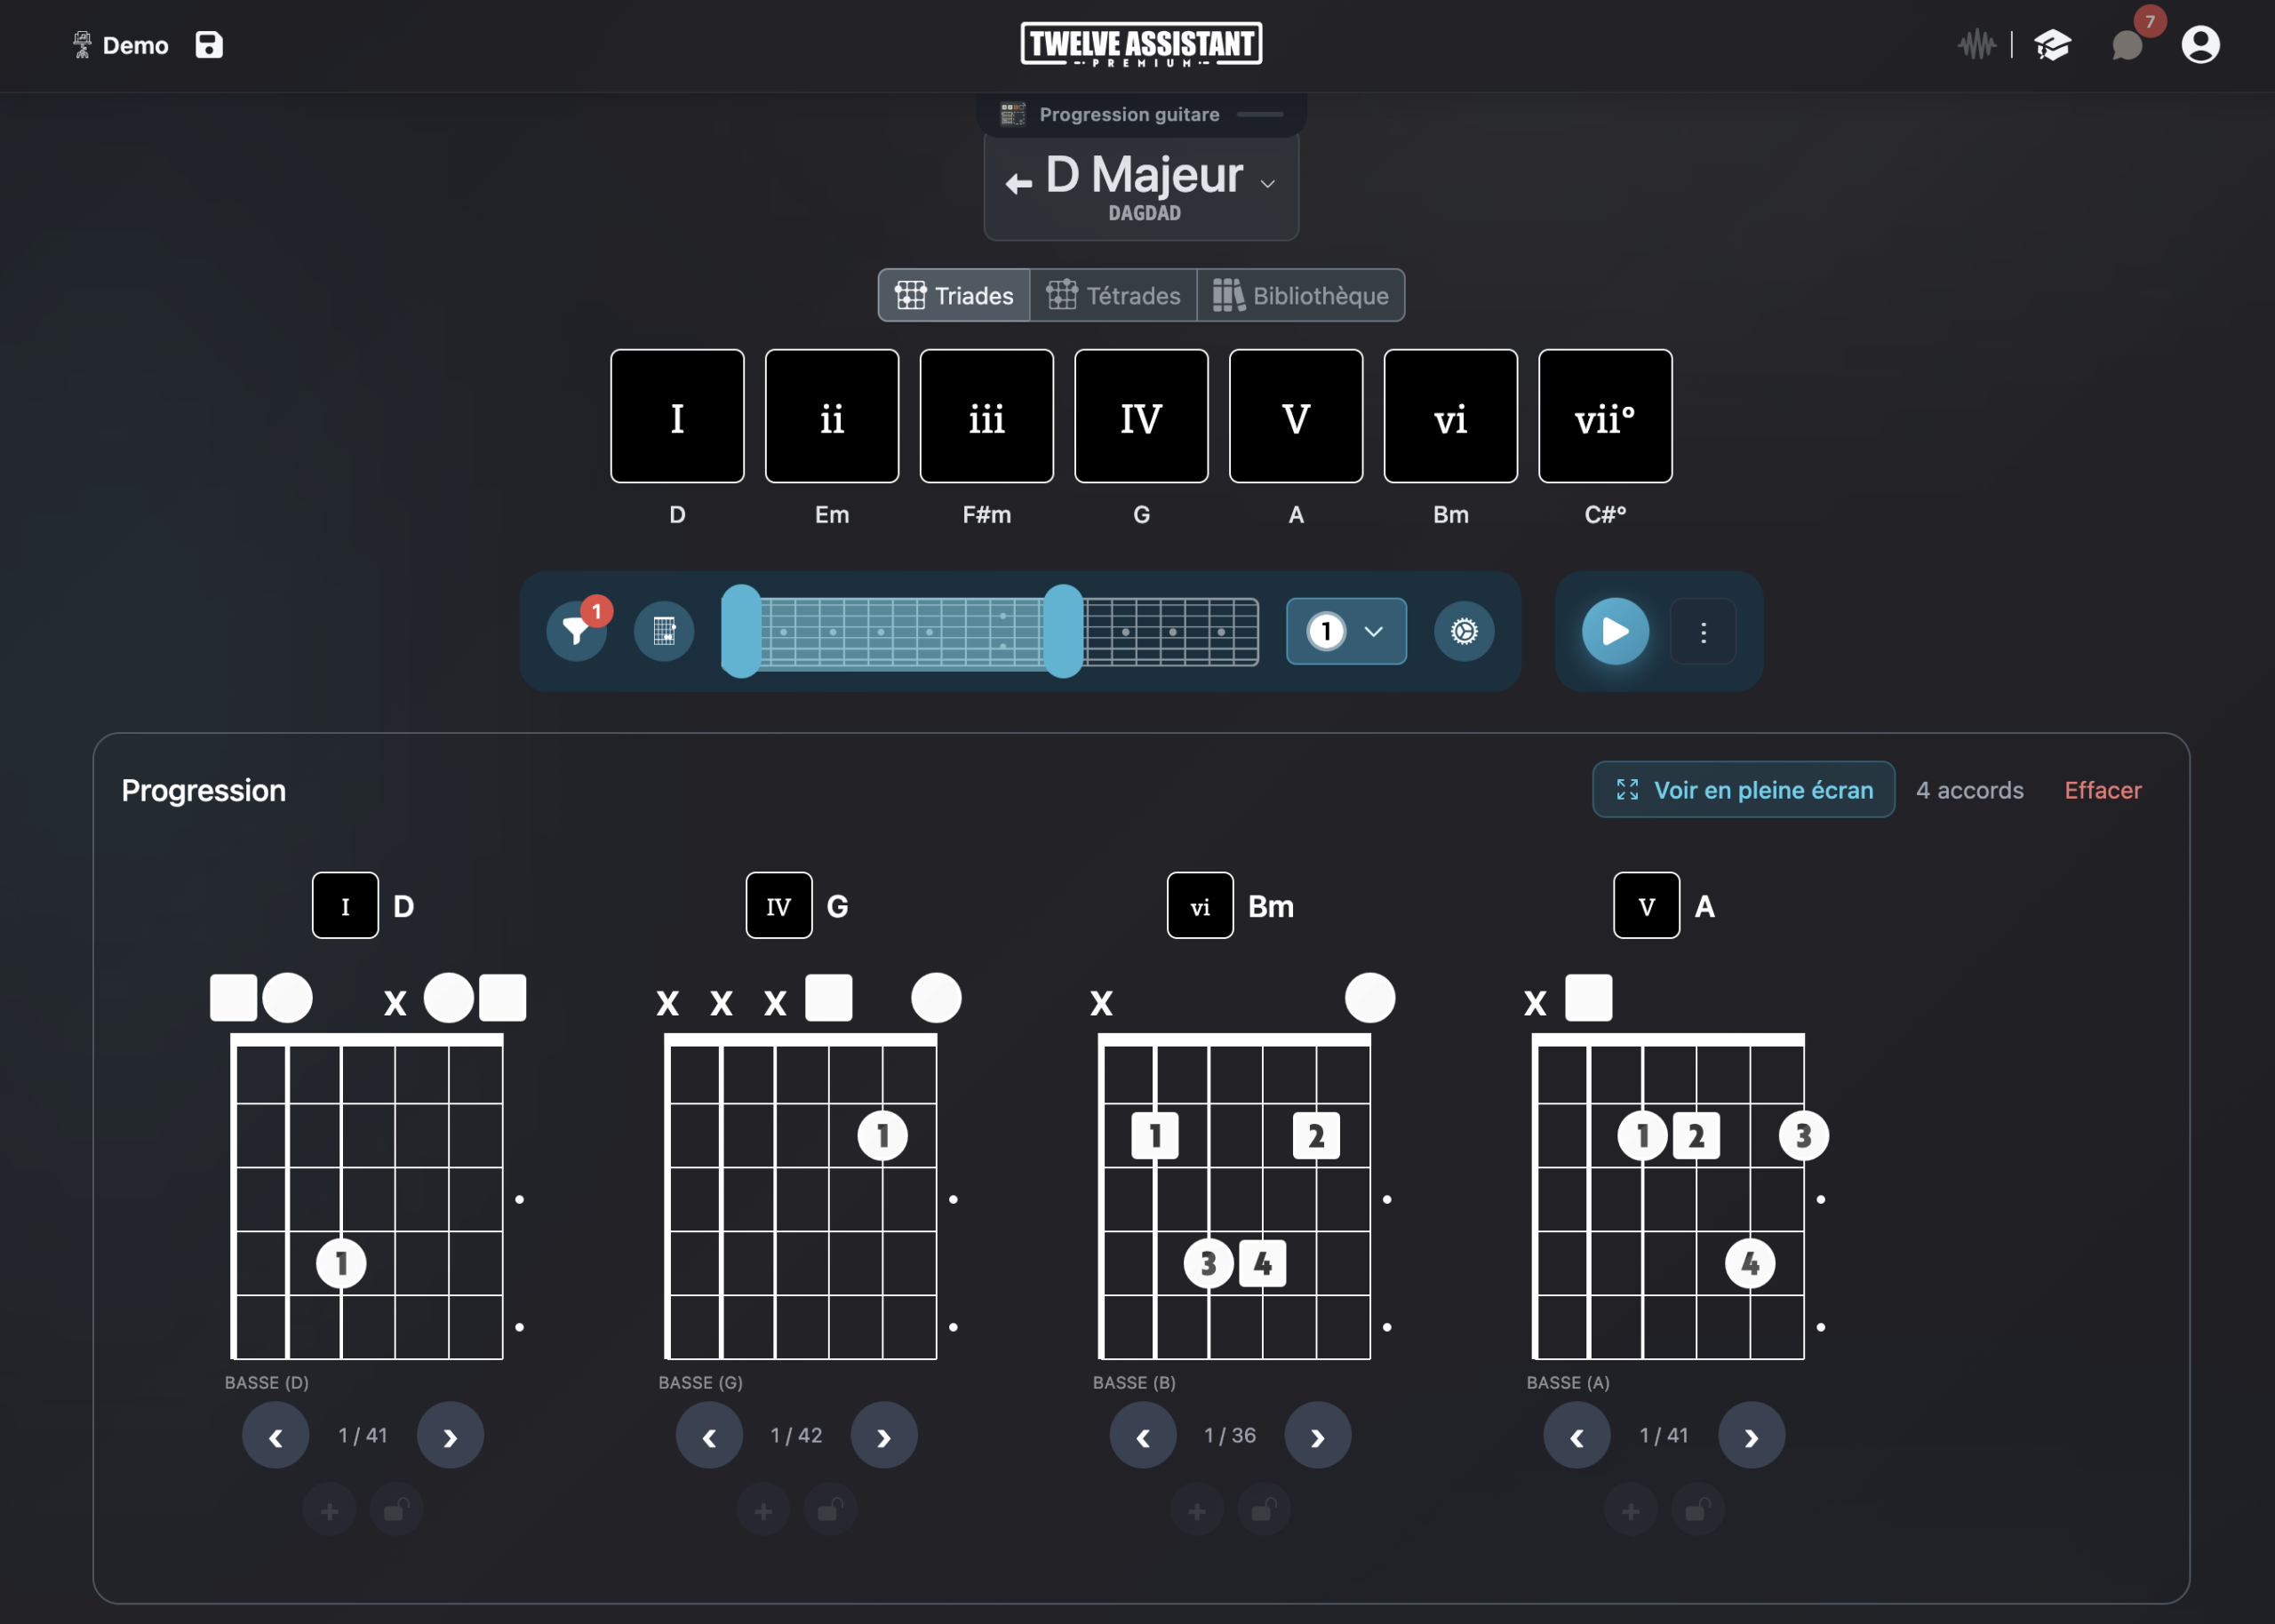Click the save disk icon next to Demo
Screen dimensions: 2275x1624
208,45
